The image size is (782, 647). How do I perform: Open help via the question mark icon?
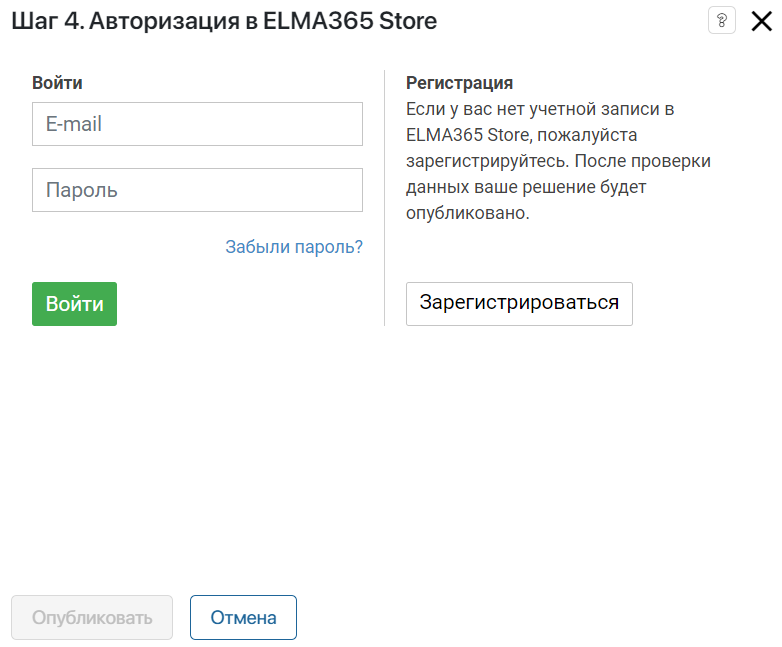(x=721, y=20)
